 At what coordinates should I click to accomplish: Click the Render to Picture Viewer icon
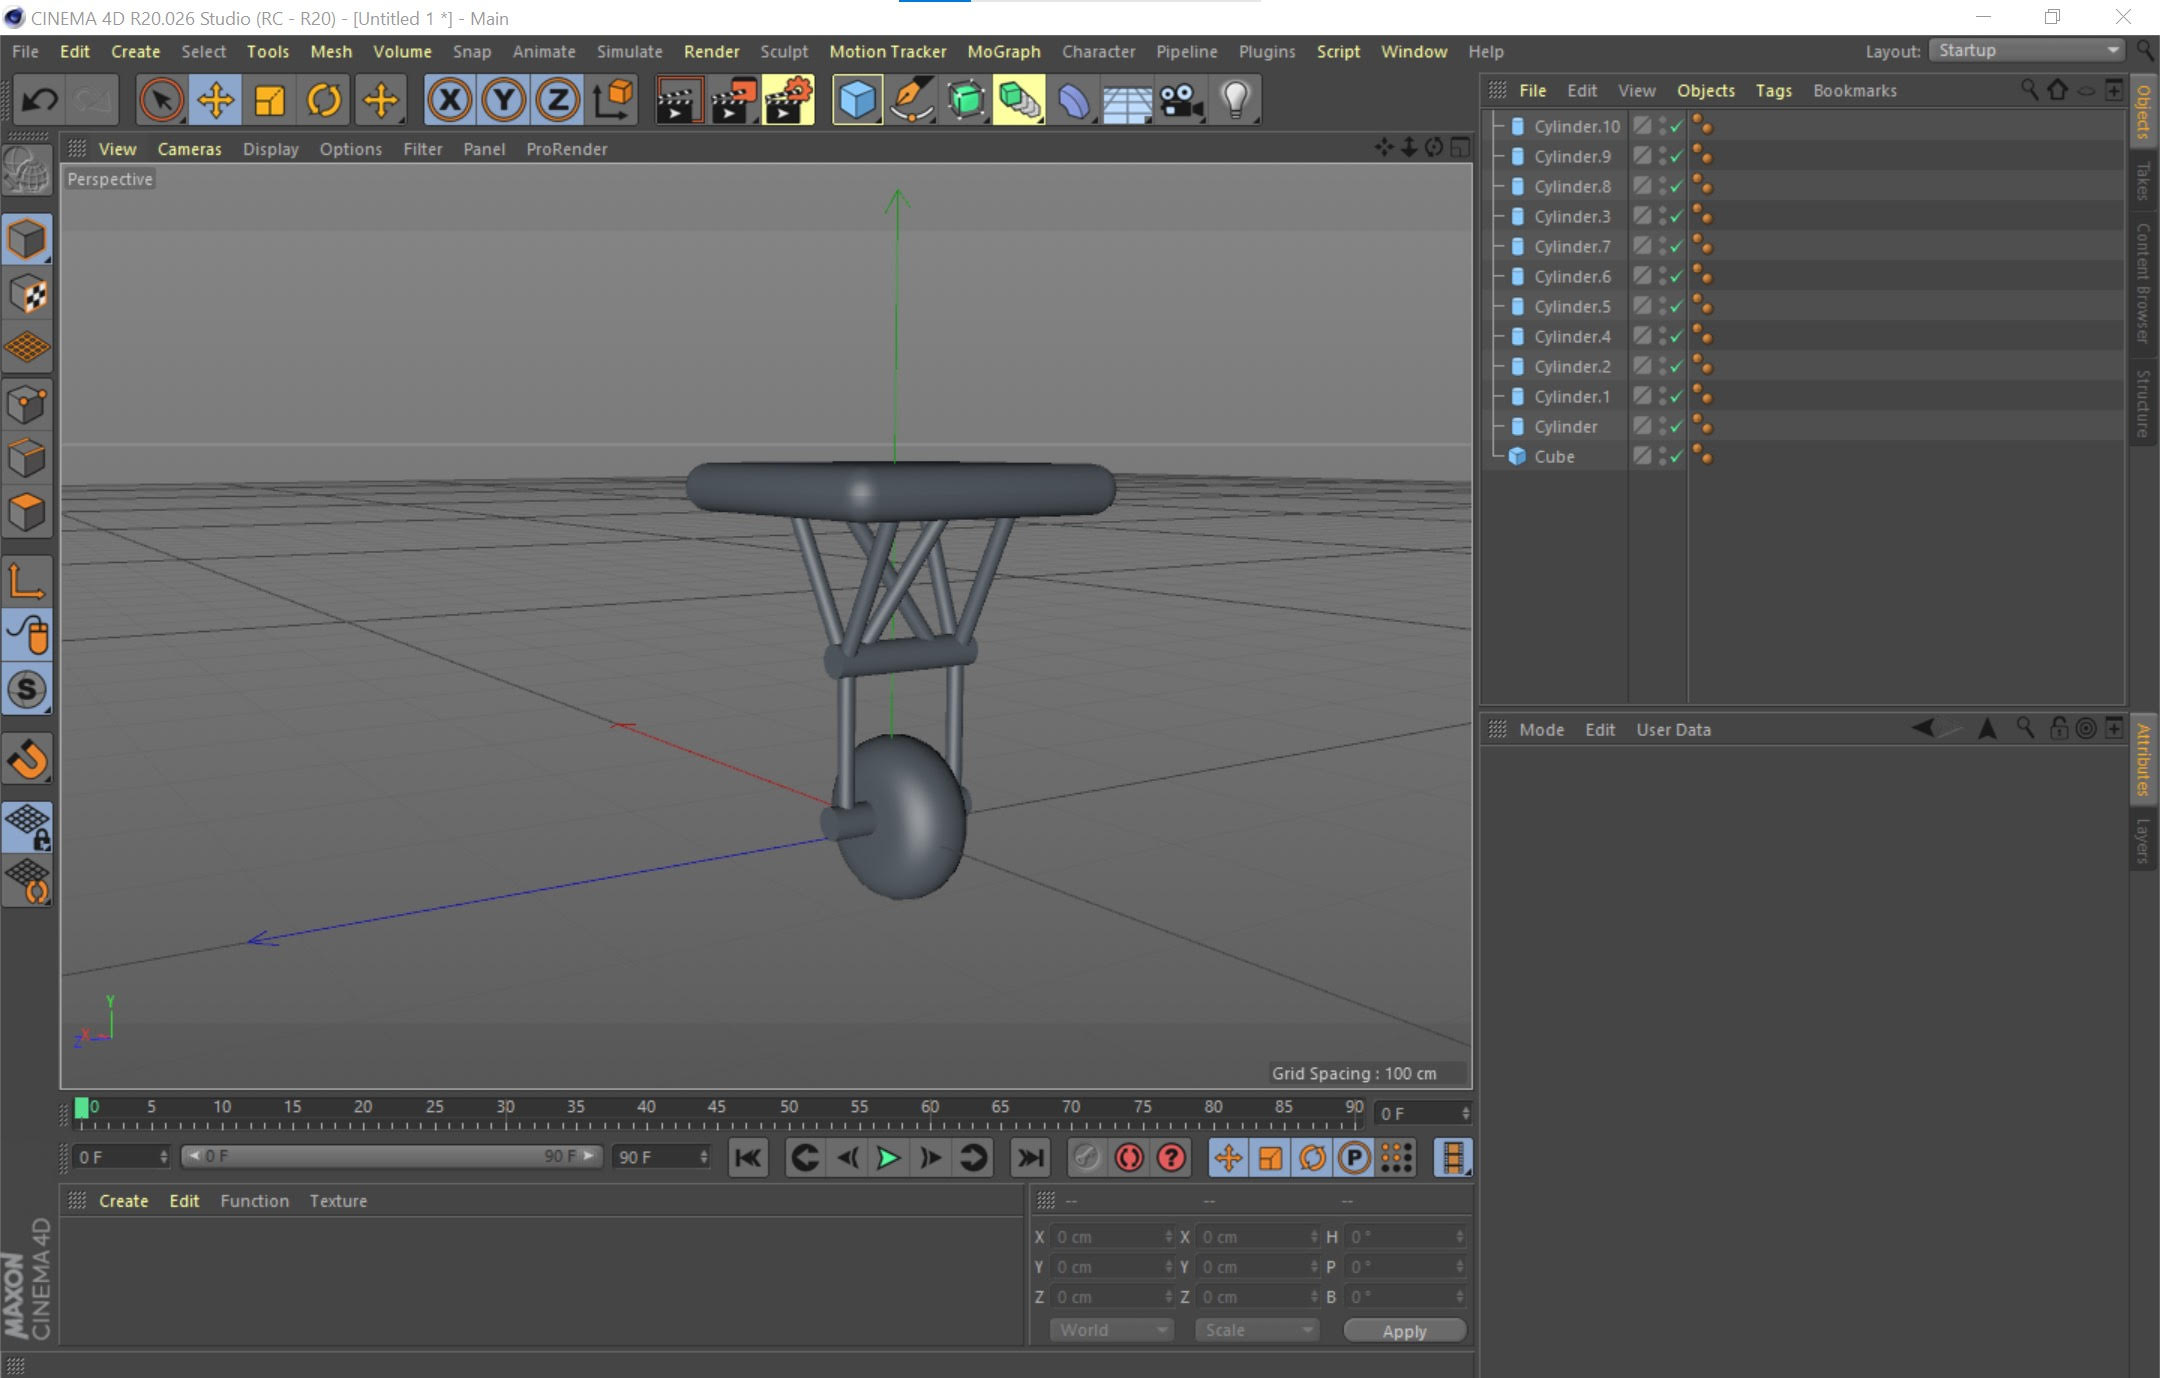[x=733, y=100]
